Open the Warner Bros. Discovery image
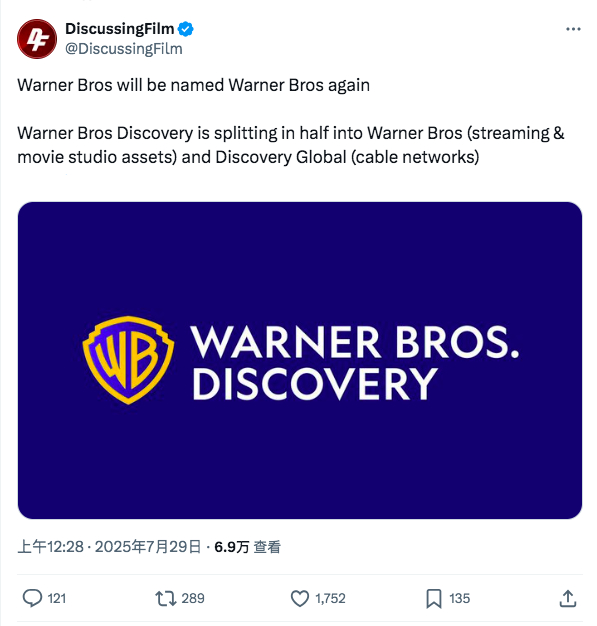 click(299, 360)
